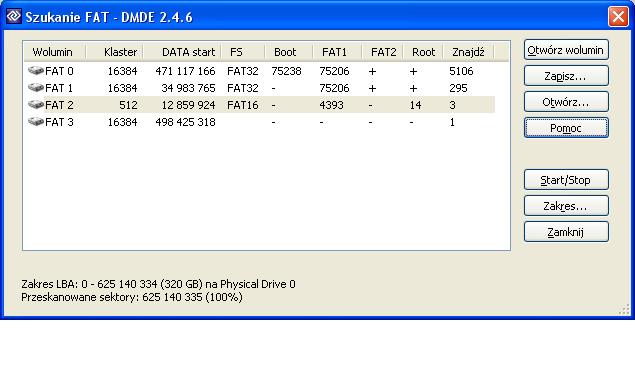The image size is (635, 384).
Task: Click DATA start value 12 859 924
Action: point(188,105)
